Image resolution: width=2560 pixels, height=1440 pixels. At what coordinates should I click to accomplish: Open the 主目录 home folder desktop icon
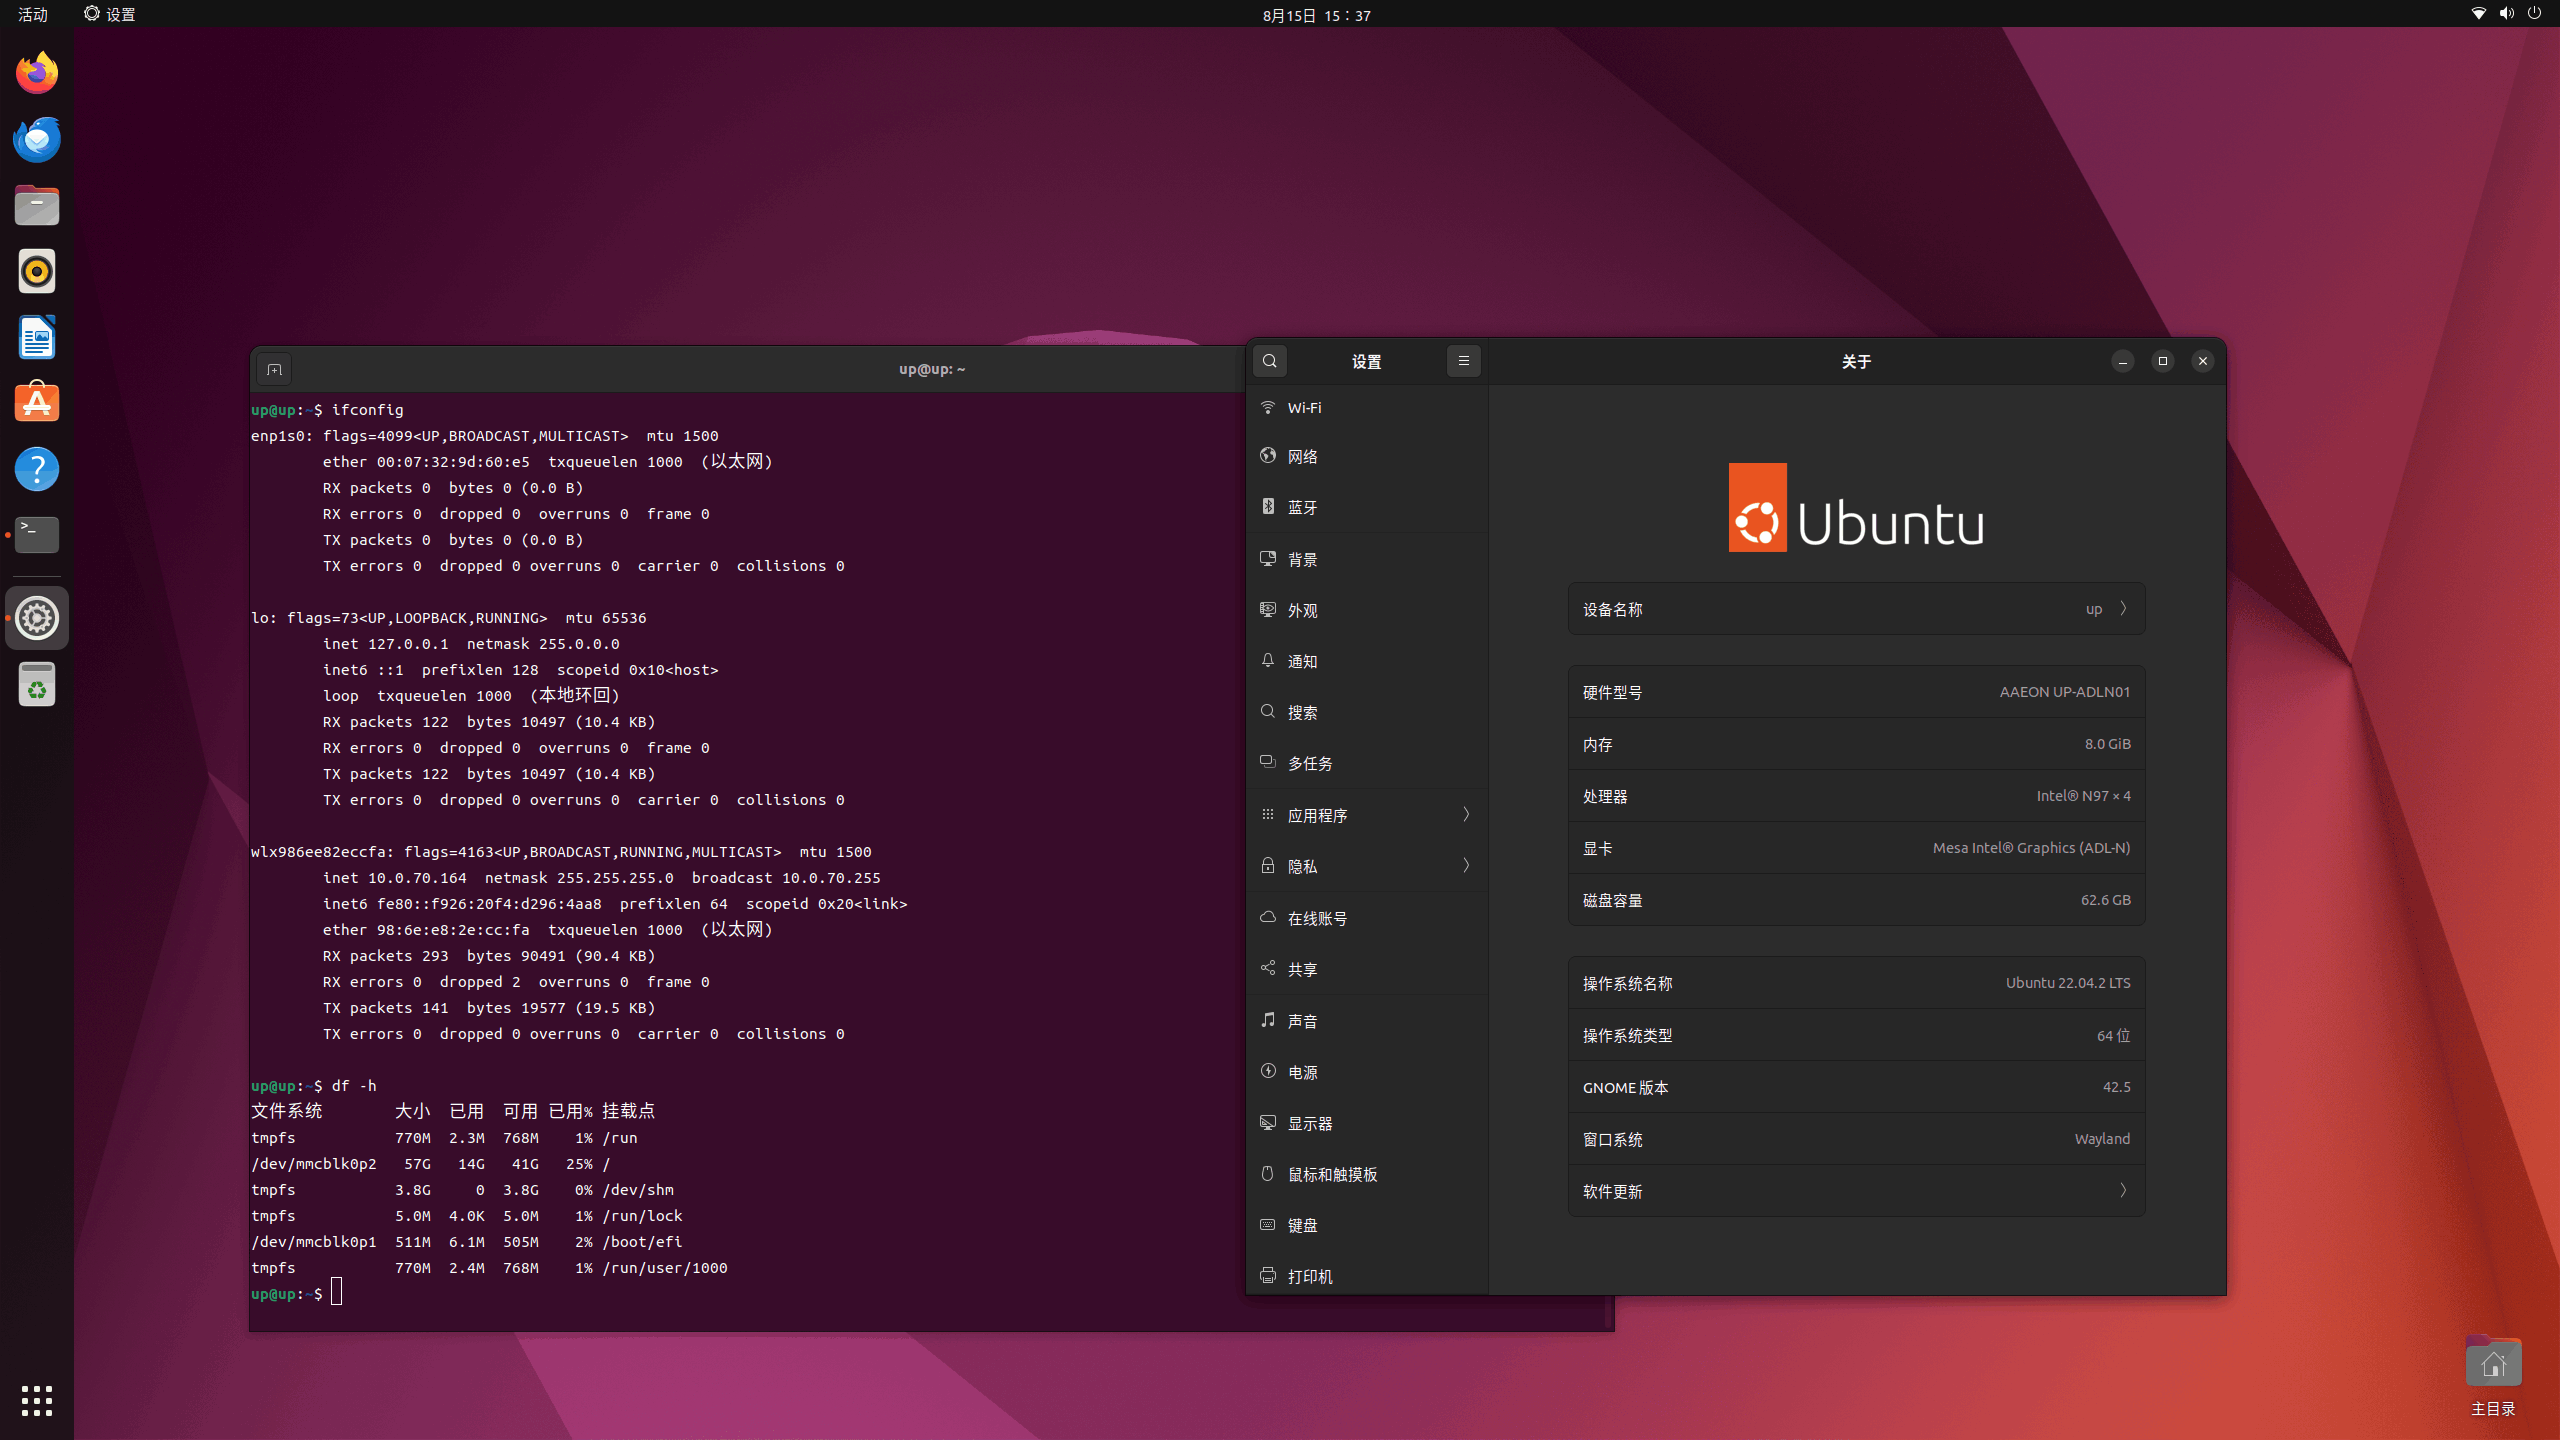pyautogui.click(x=2493, y=1377)
